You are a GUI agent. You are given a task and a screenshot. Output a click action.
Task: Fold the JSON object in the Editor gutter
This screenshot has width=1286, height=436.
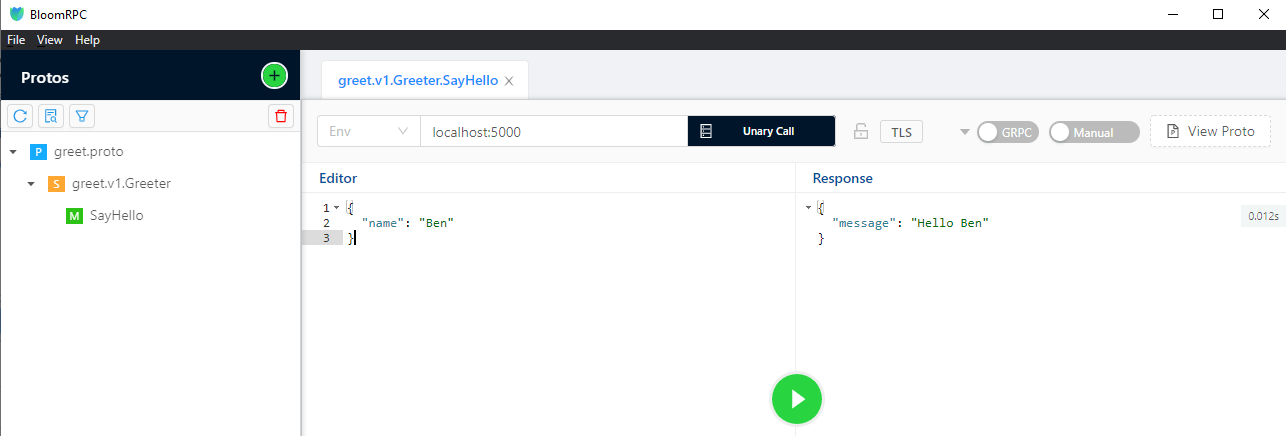tap(336, 208)
